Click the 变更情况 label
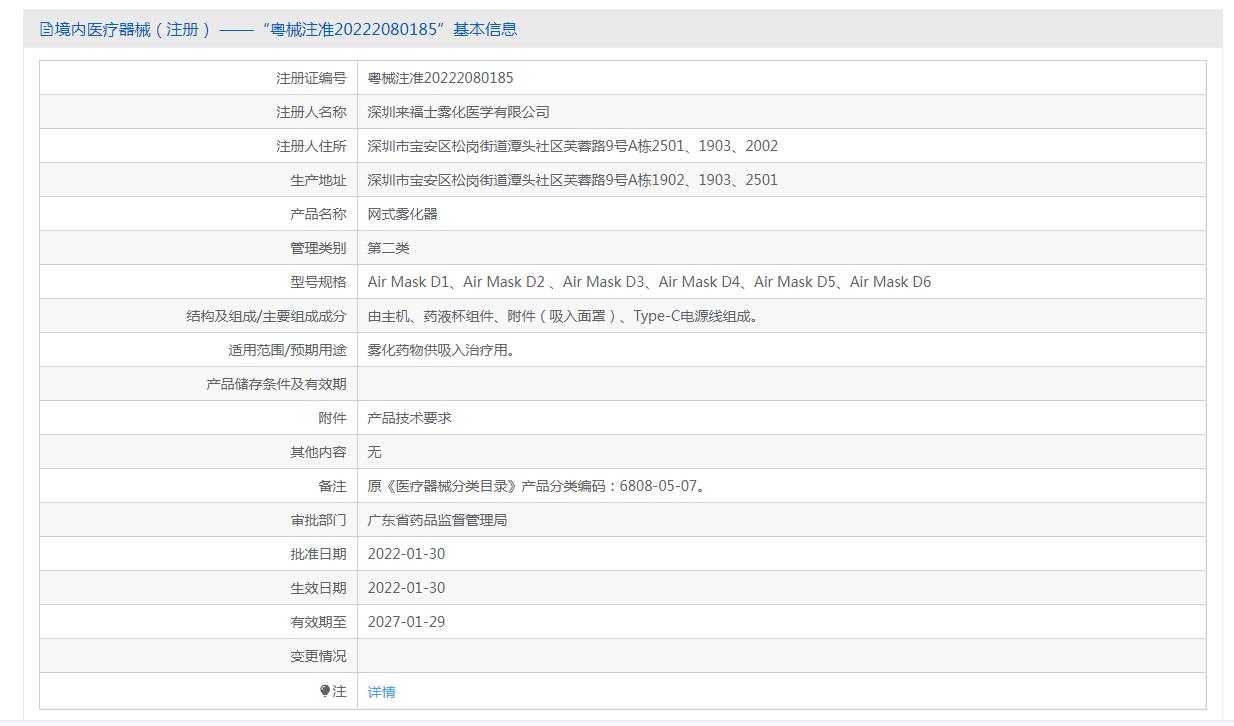 click(x=318, y=656)
